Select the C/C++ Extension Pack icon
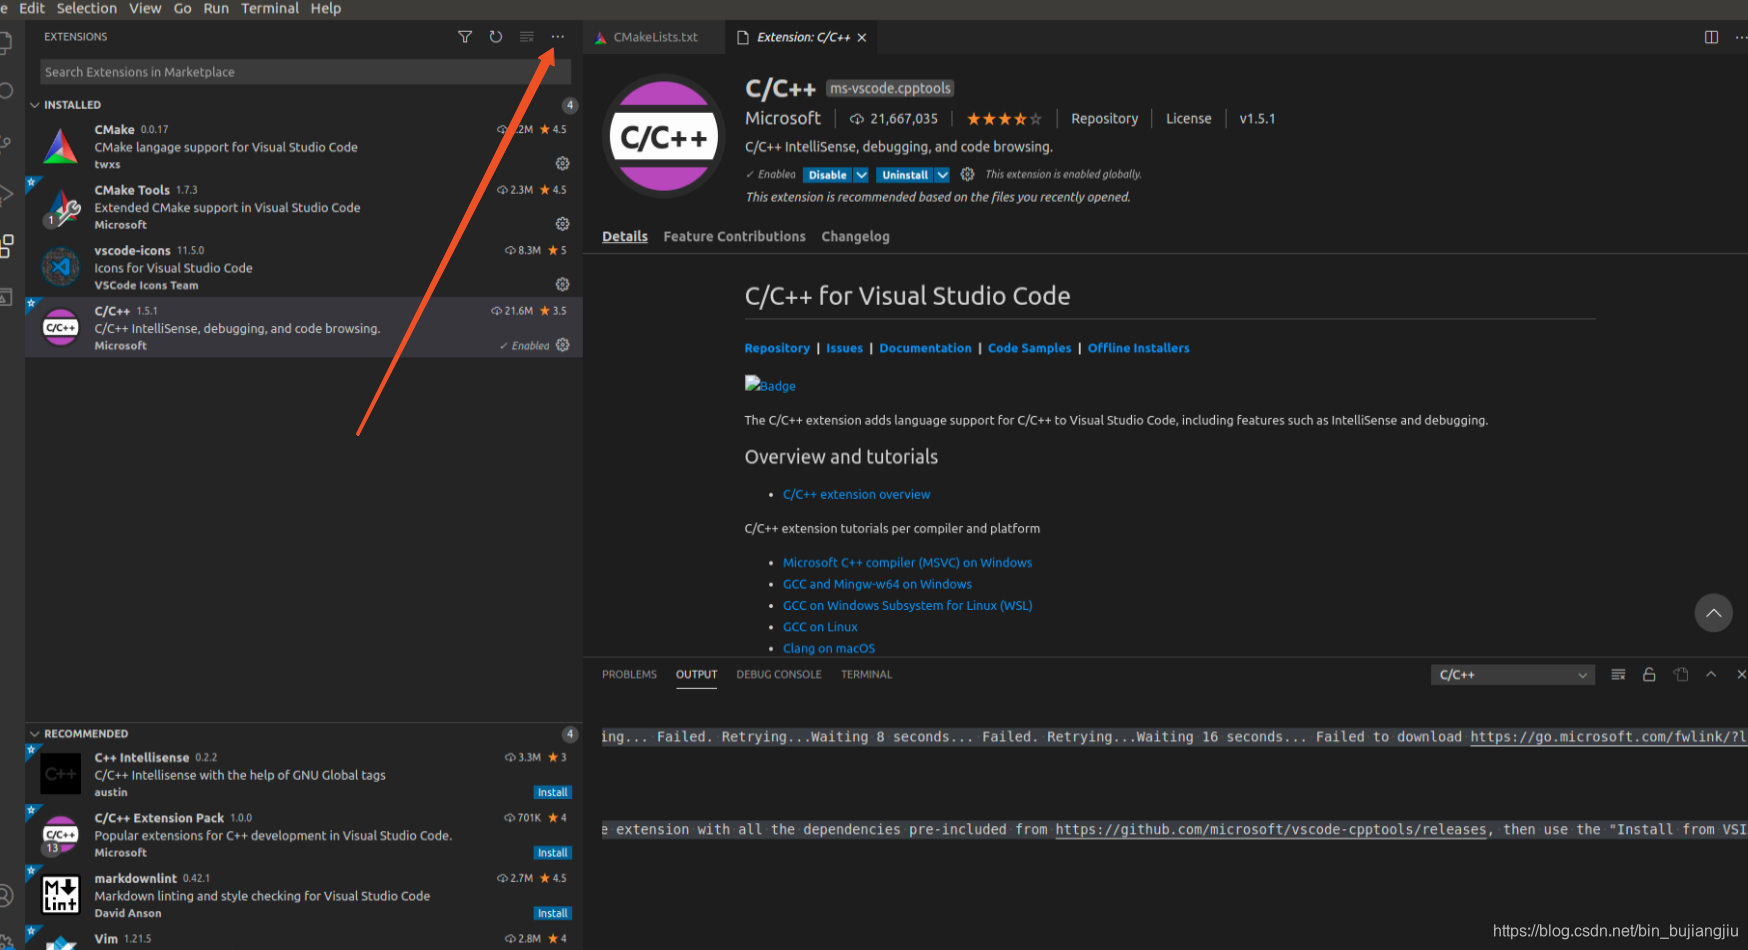 point(61,835)
